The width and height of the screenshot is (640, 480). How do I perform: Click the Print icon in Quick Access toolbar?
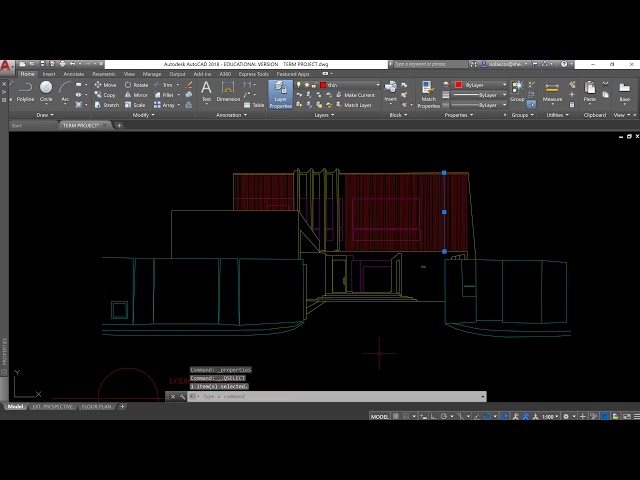point(62,64)
